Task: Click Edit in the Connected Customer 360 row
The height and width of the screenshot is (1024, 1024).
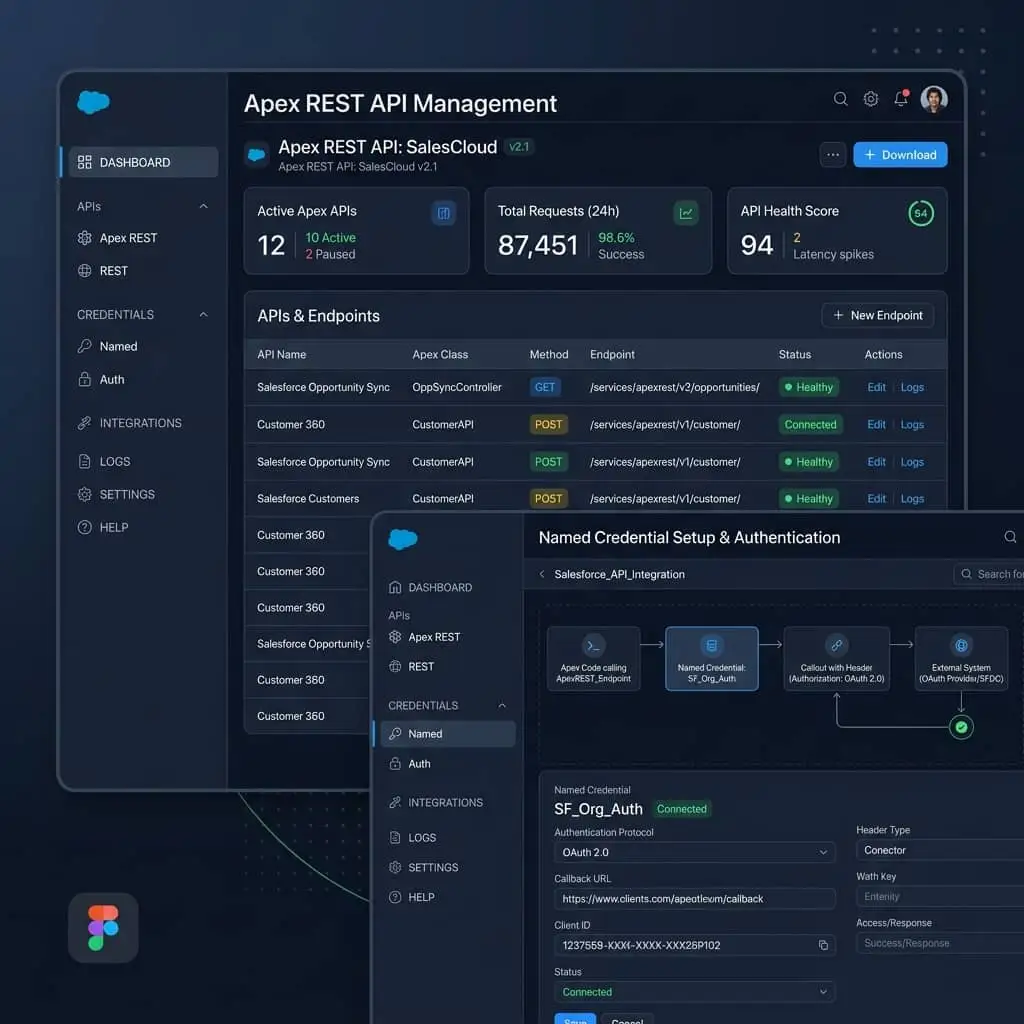Action: click(x=876, y=424)
